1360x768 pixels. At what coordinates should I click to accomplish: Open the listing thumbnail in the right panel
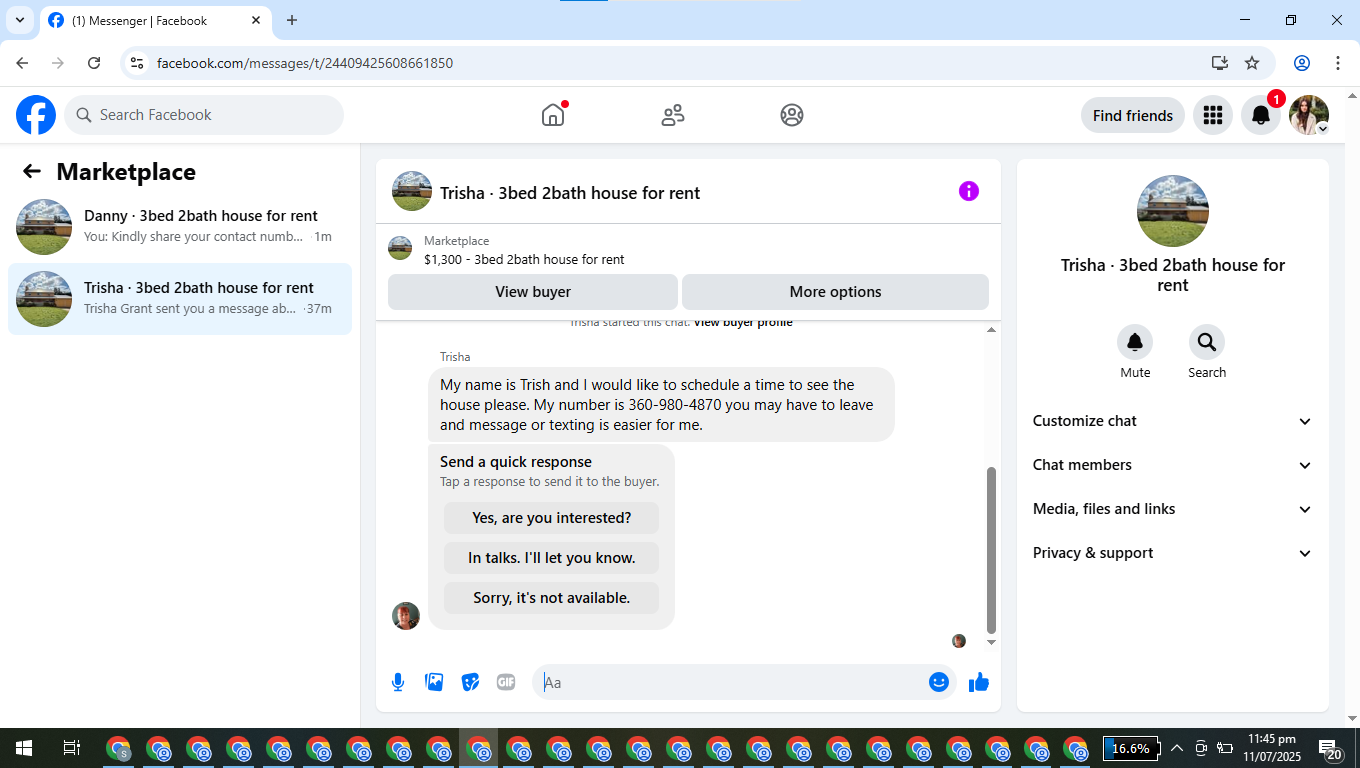click(x=1173, y=211)
